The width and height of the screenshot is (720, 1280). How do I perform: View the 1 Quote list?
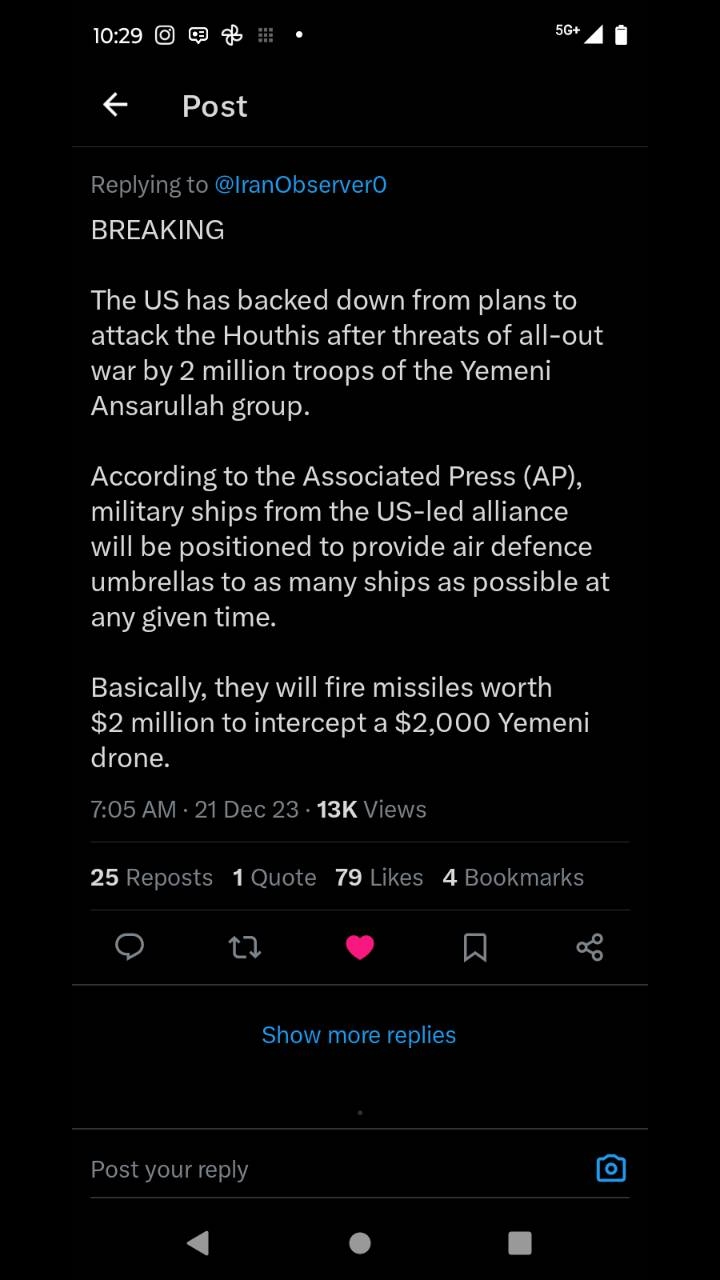[x=274, y=877]
